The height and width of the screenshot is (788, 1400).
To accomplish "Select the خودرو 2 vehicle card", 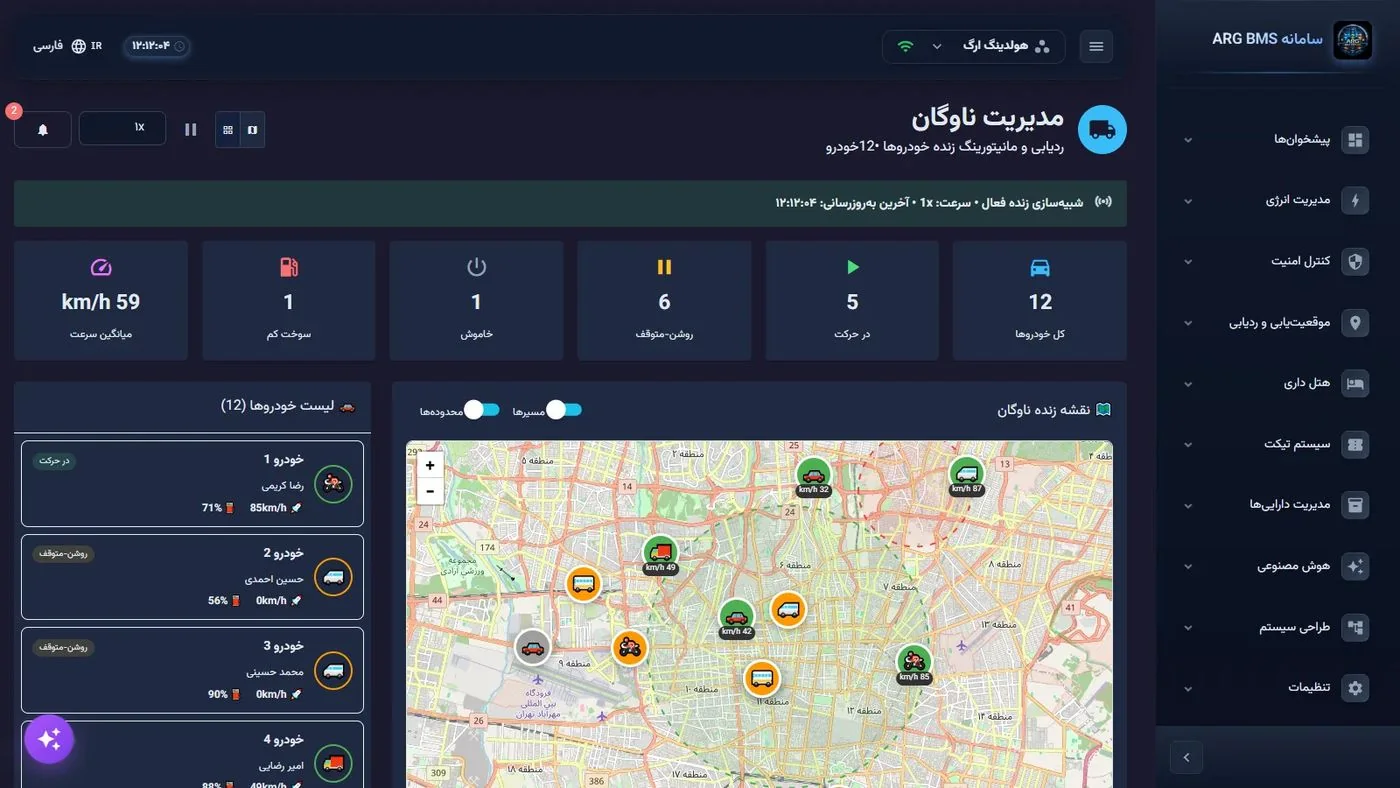I will coord(192,577).
